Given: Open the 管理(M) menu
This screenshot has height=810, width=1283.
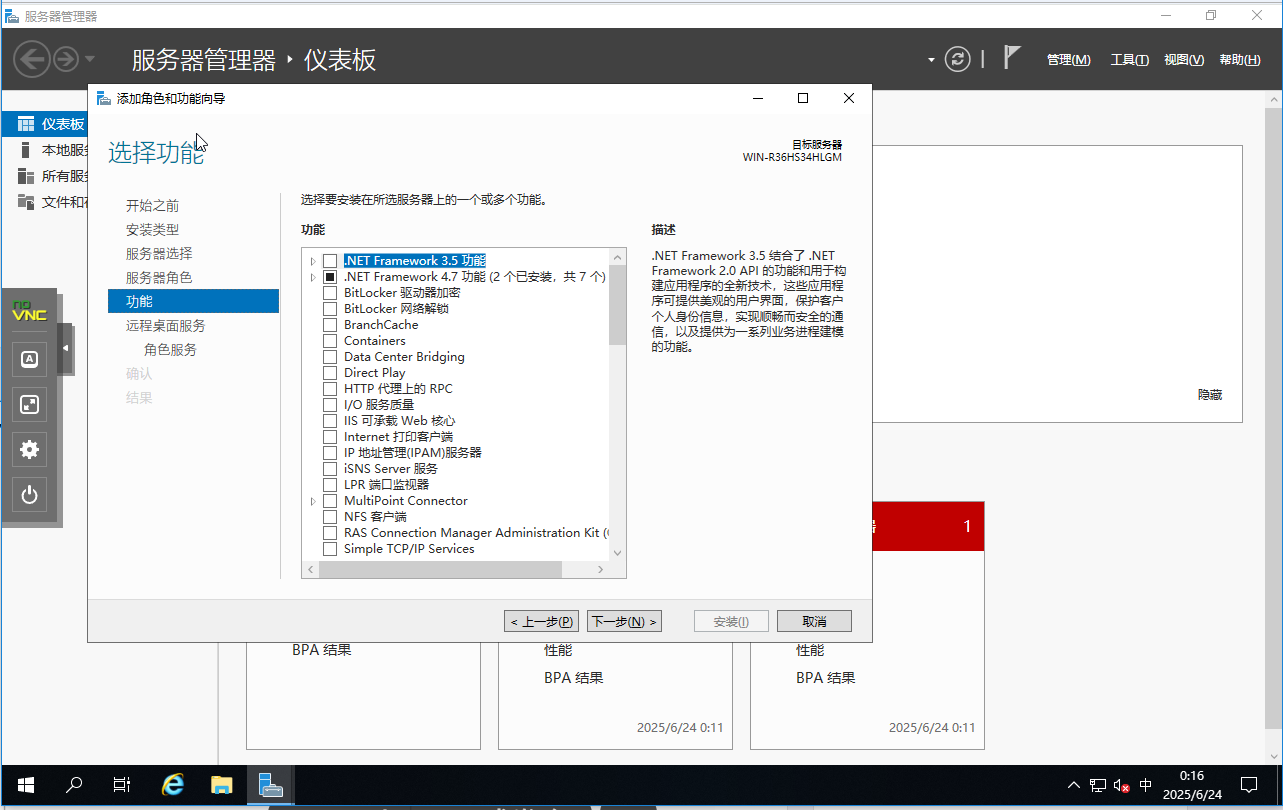Looking at the screenshot, I should 1068,60.
